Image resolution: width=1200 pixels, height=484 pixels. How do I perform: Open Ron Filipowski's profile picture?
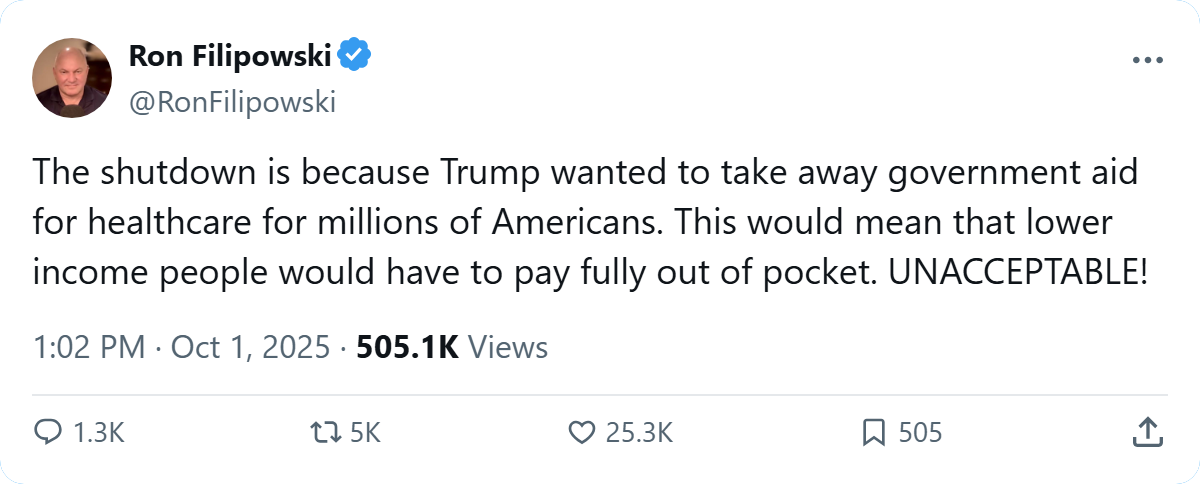71,78
